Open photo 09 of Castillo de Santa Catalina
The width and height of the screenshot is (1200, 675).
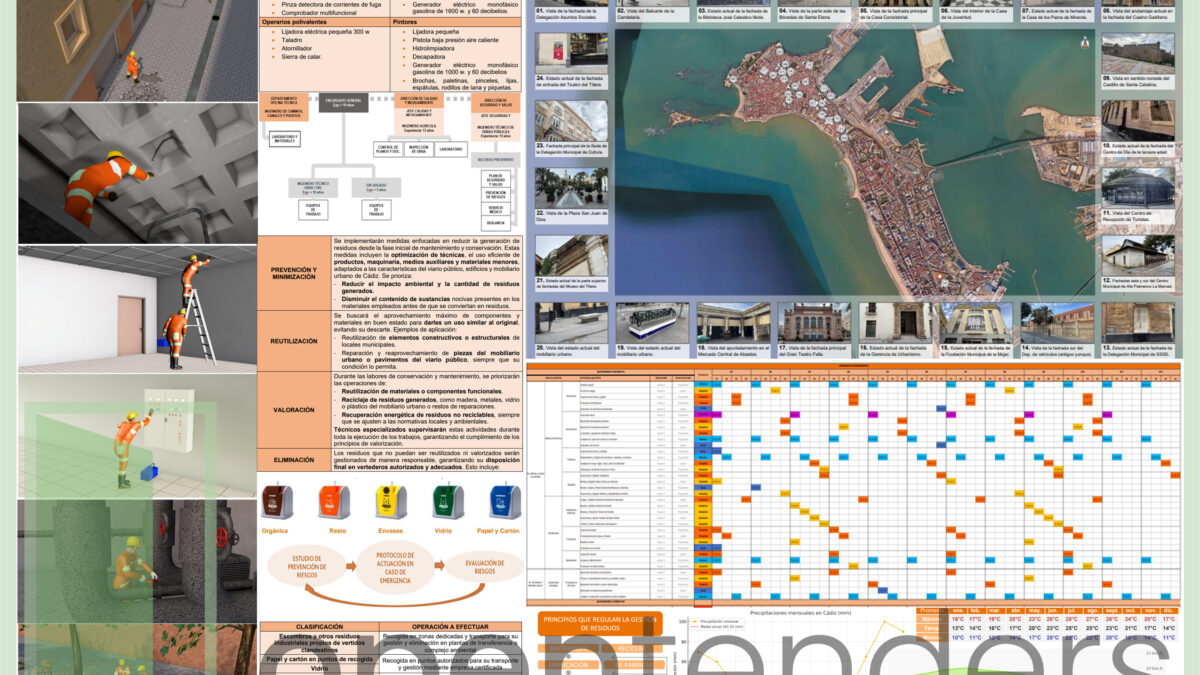[1138, 52]
